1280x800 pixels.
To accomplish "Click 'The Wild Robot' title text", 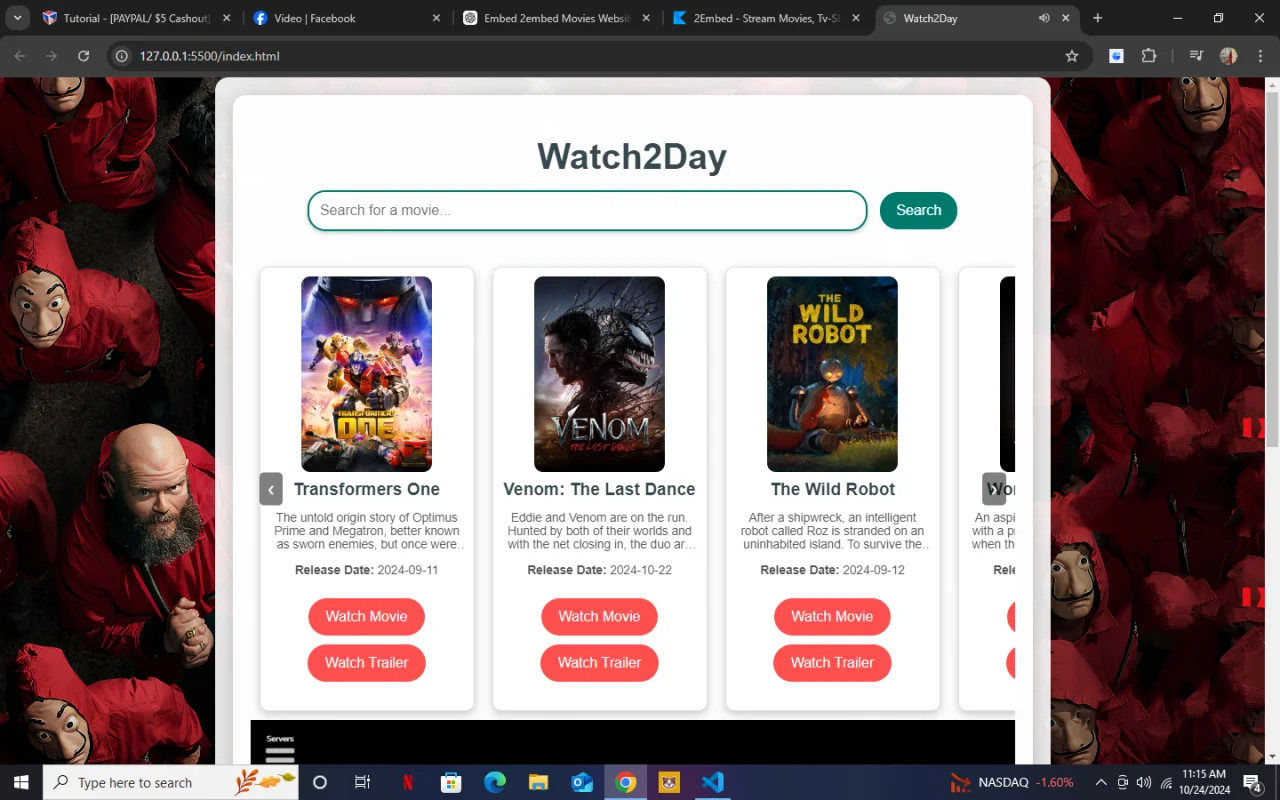I will point(833,489).
